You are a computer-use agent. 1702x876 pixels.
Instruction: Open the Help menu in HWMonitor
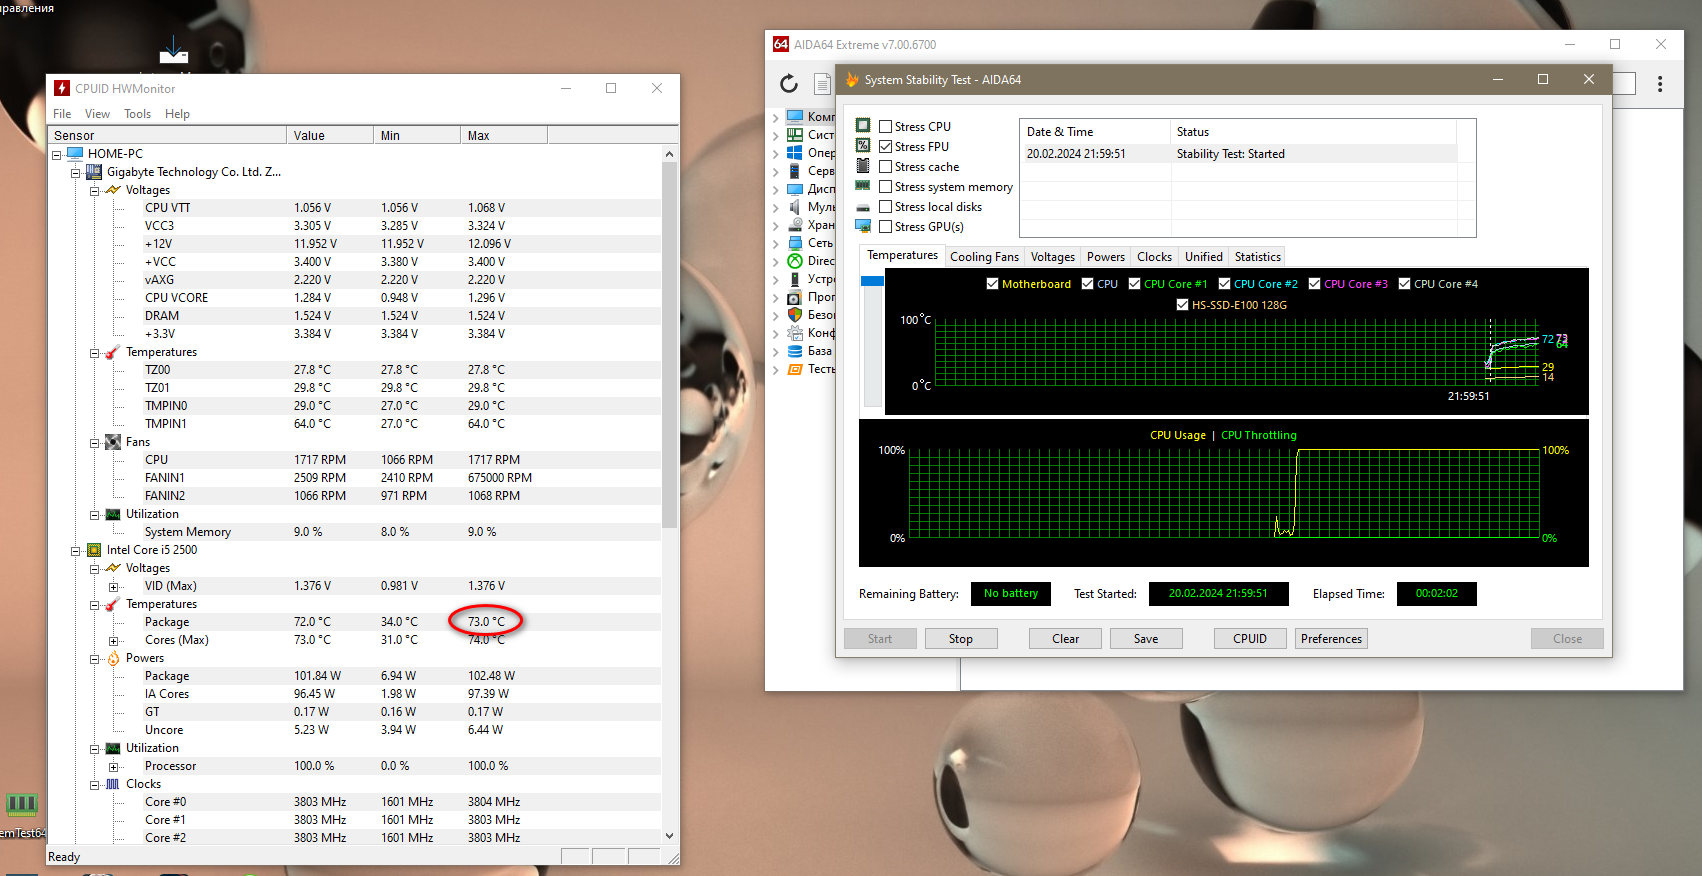click(x=177, y=114)
